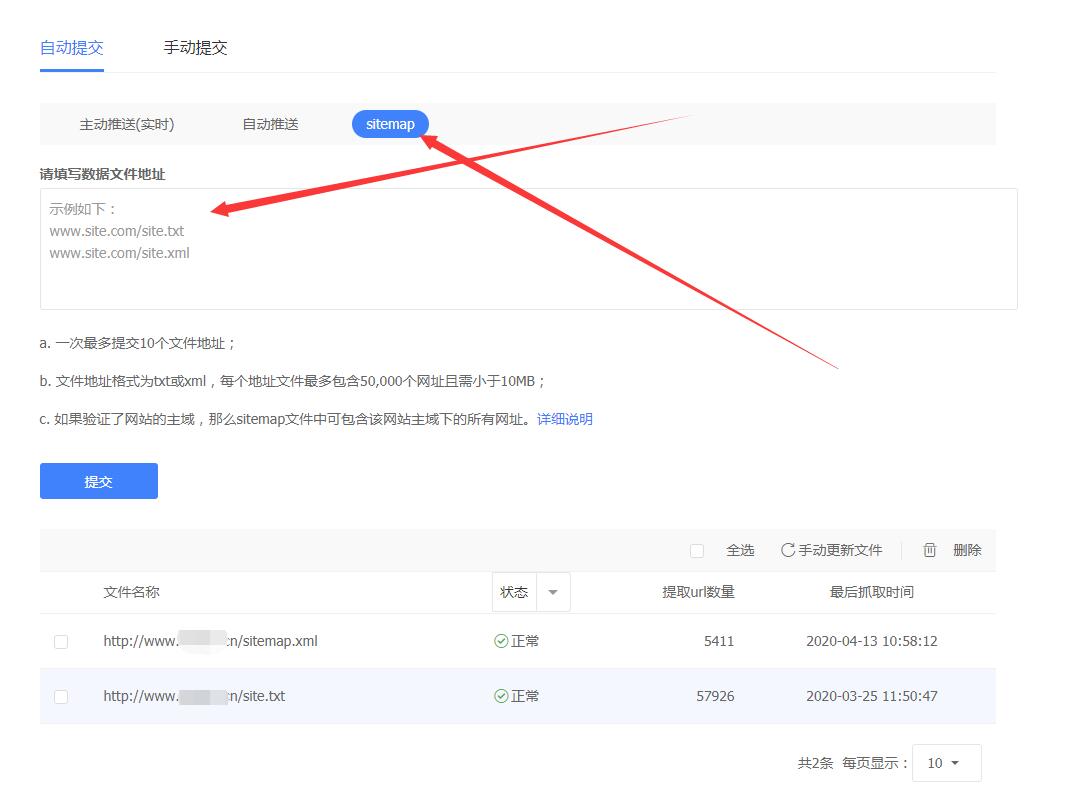The height and width of the screenshot is (805, 1073).
Task: Tick the 全选 select-all checkbox
Action: pyautogui.click(x=697, y=551)
